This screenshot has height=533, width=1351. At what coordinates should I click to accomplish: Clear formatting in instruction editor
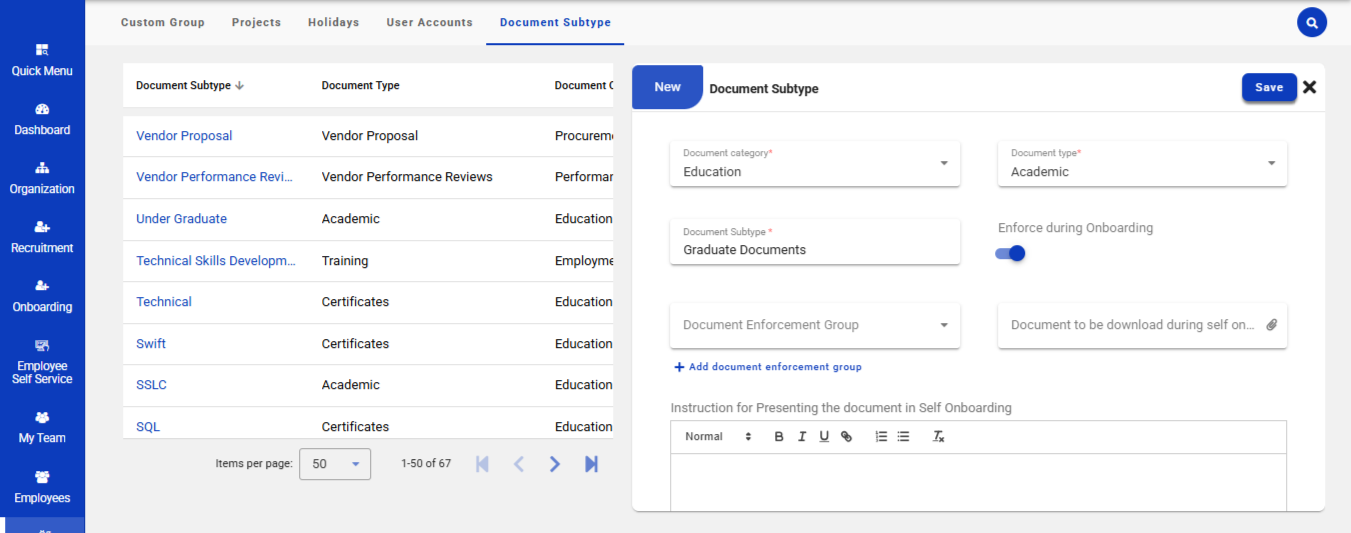(x=938, y=437)
